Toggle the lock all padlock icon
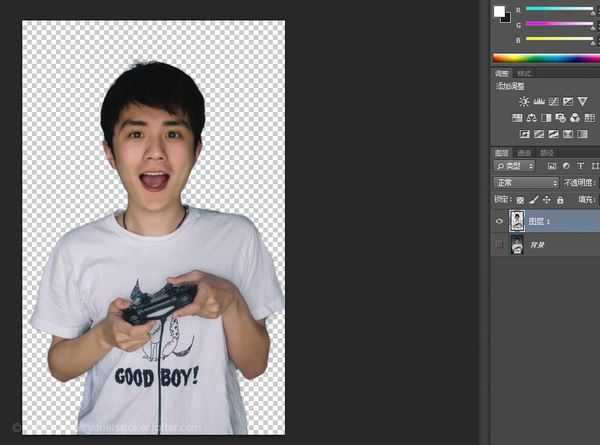This screenshot has height=445, width=600. click(559, 200)
